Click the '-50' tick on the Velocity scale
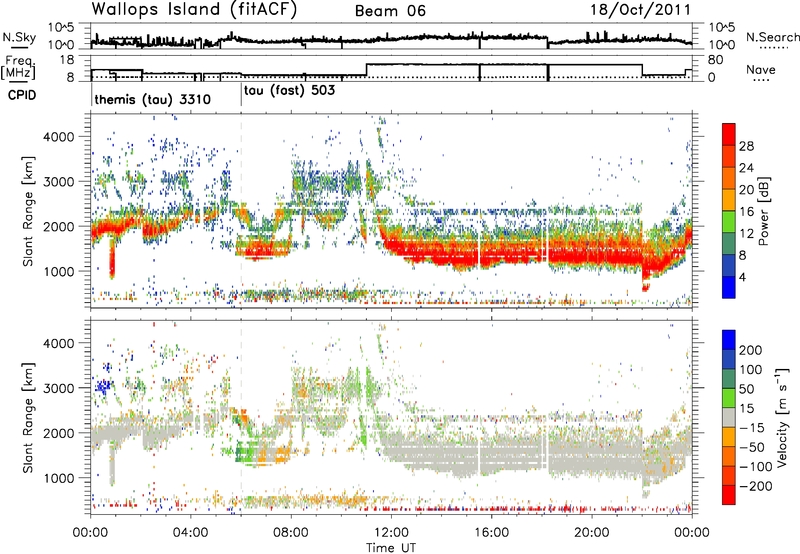Screen dimensions: 800x554 (x=752, y=447)
